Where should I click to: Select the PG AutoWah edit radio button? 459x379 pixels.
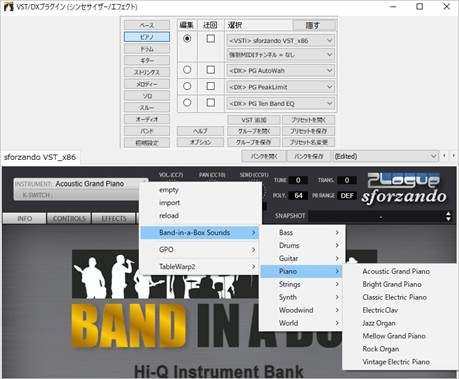tap(187, 70)
